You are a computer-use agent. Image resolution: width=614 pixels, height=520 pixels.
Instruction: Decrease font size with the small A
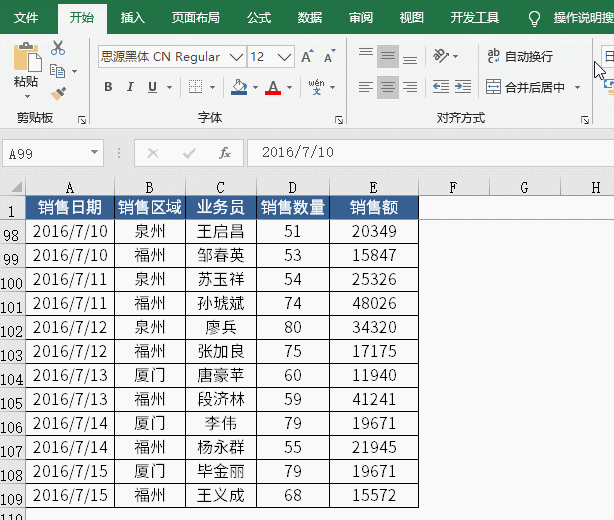[330, 57]
